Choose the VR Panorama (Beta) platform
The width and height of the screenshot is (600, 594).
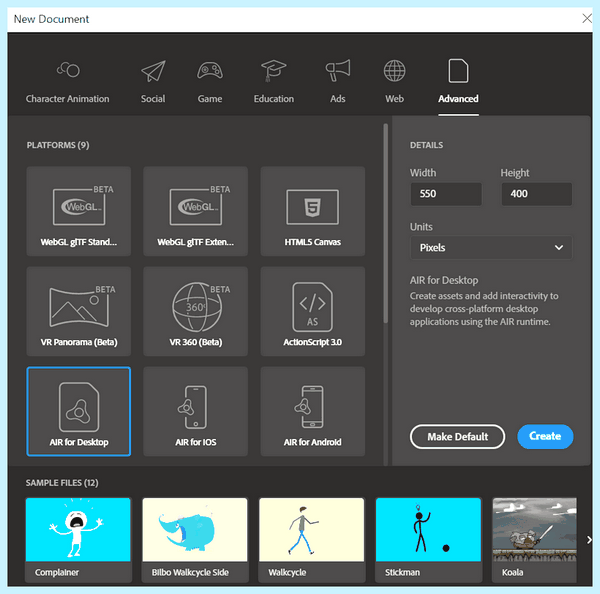[x=79, y=312]
